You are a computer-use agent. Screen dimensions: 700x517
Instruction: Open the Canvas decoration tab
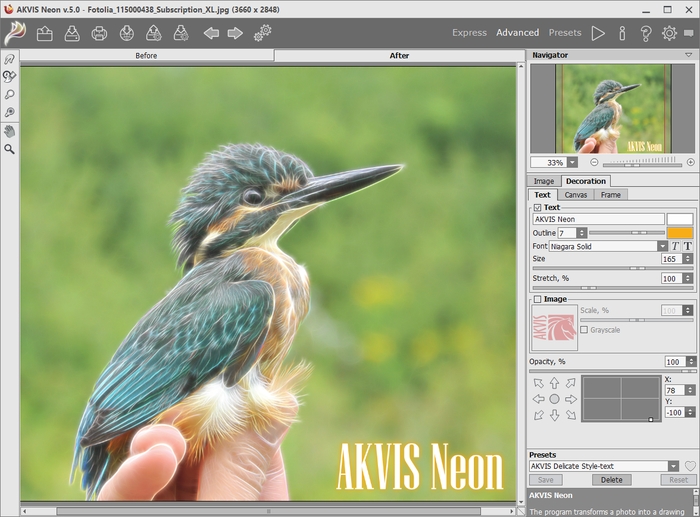pyautogui.click(x=575, y=195)
